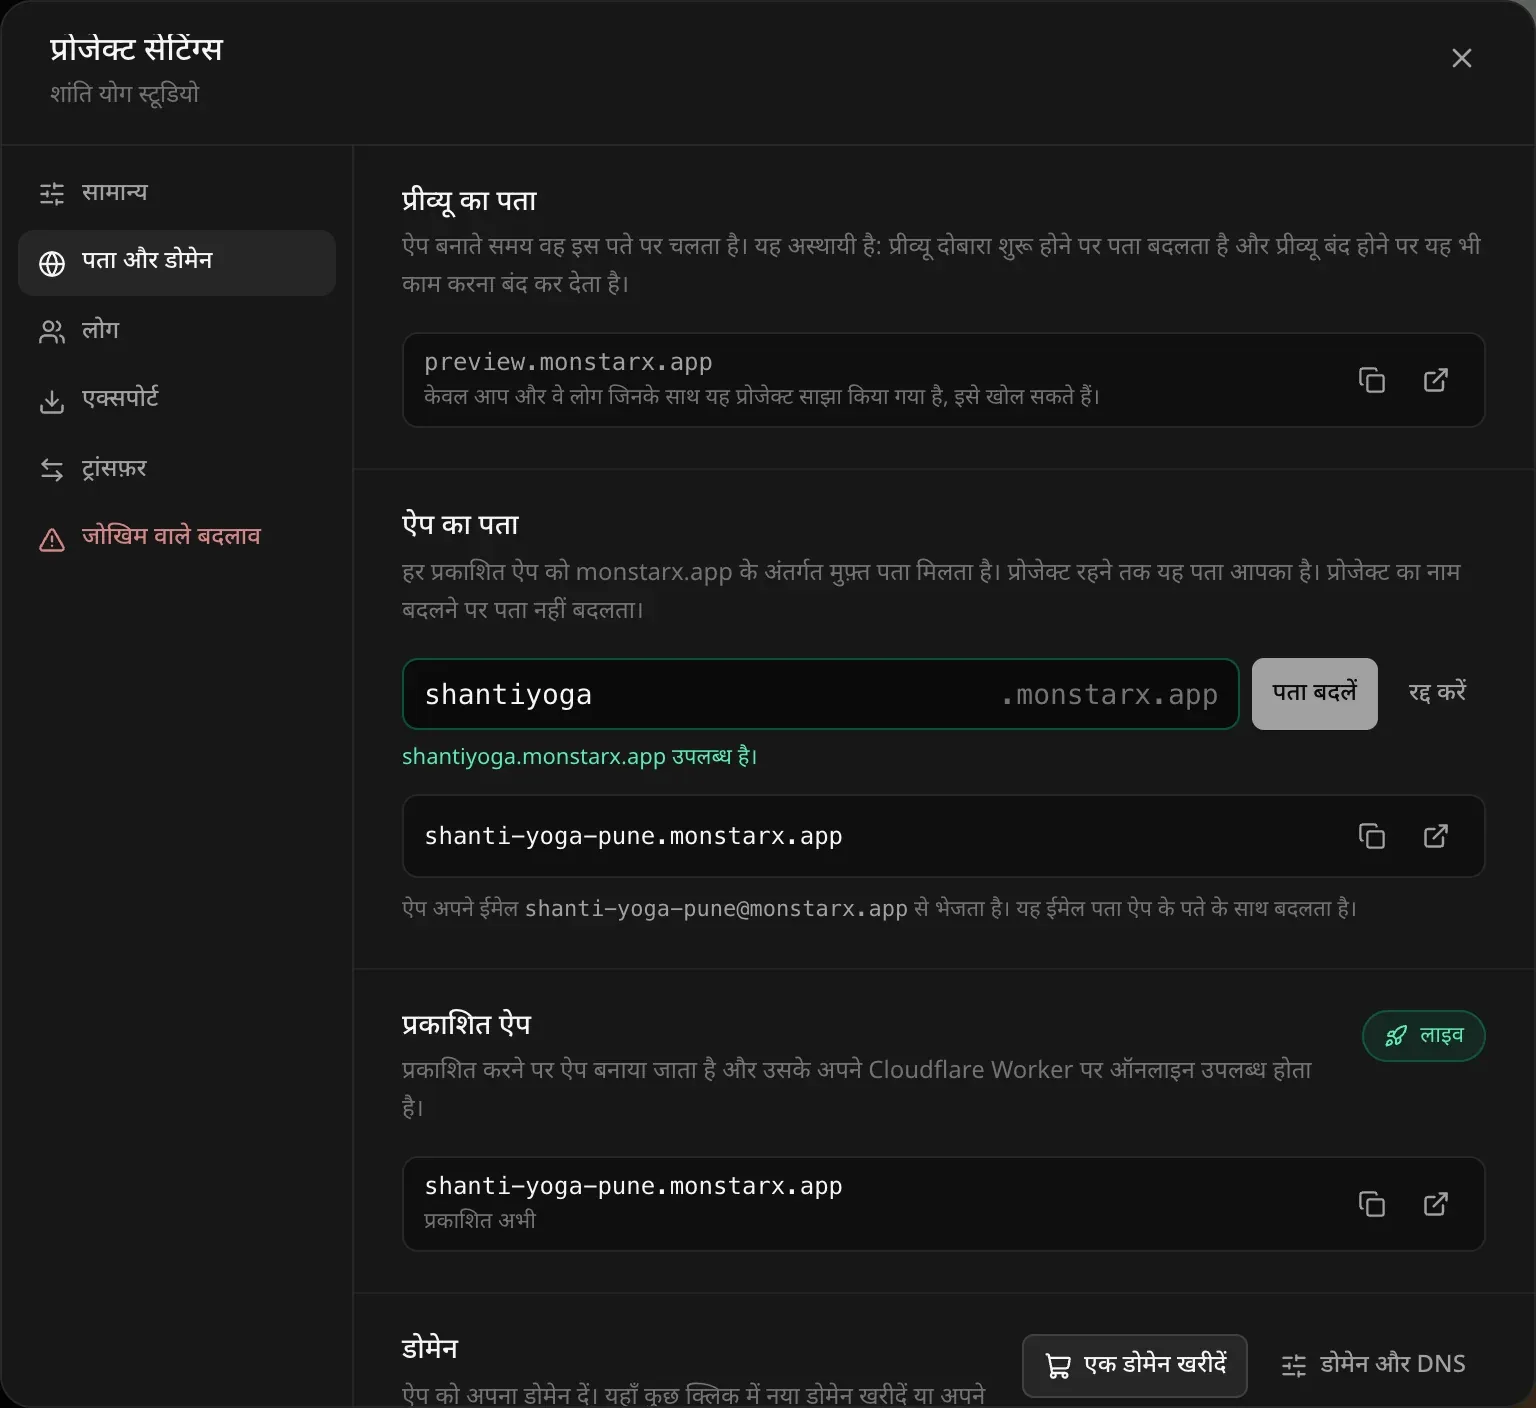Copy the preview.monstarx.app address
The height and width of the screenshot is (1408, 1536).
pos(1372,380)
